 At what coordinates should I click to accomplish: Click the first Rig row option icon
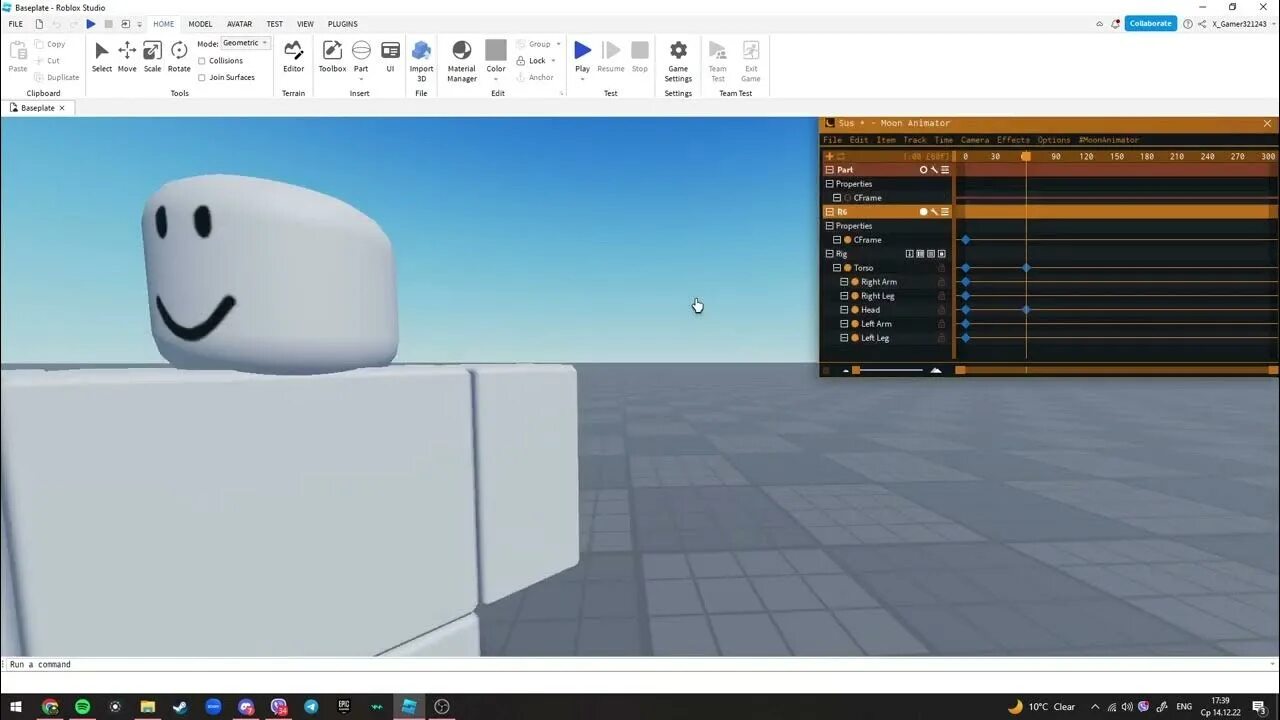(x=909, y=254)
